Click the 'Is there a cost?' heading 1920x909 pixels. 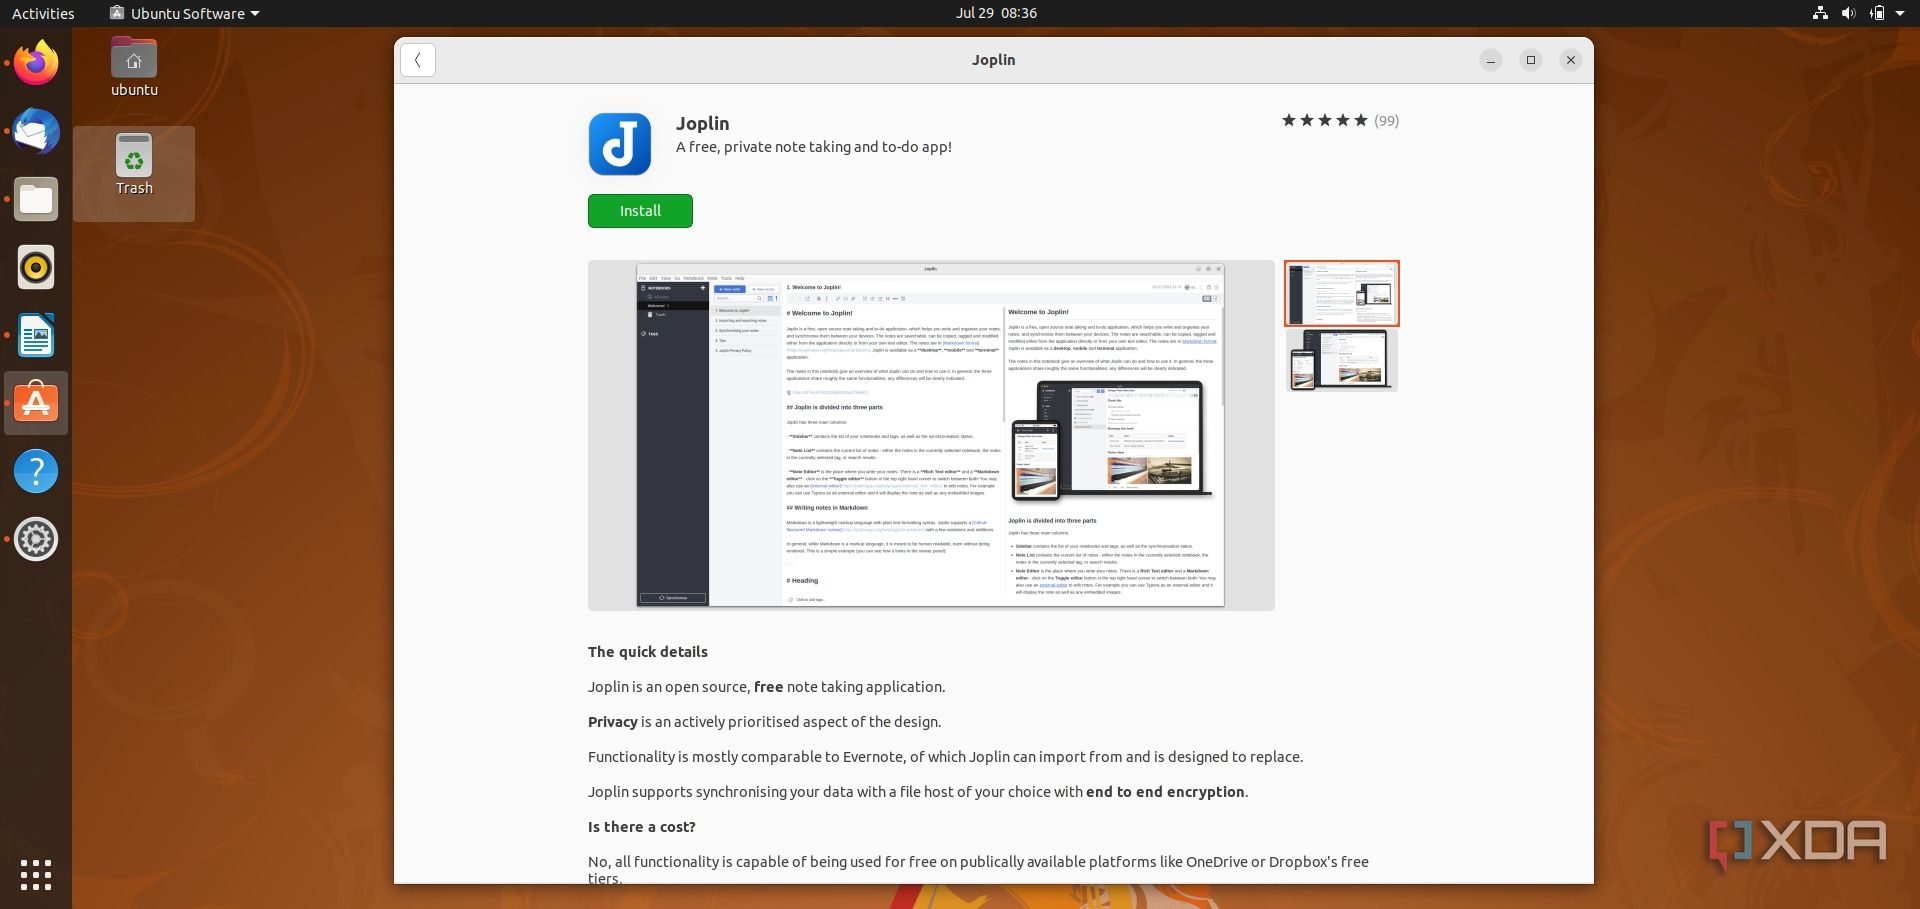(x=642, y=827)
